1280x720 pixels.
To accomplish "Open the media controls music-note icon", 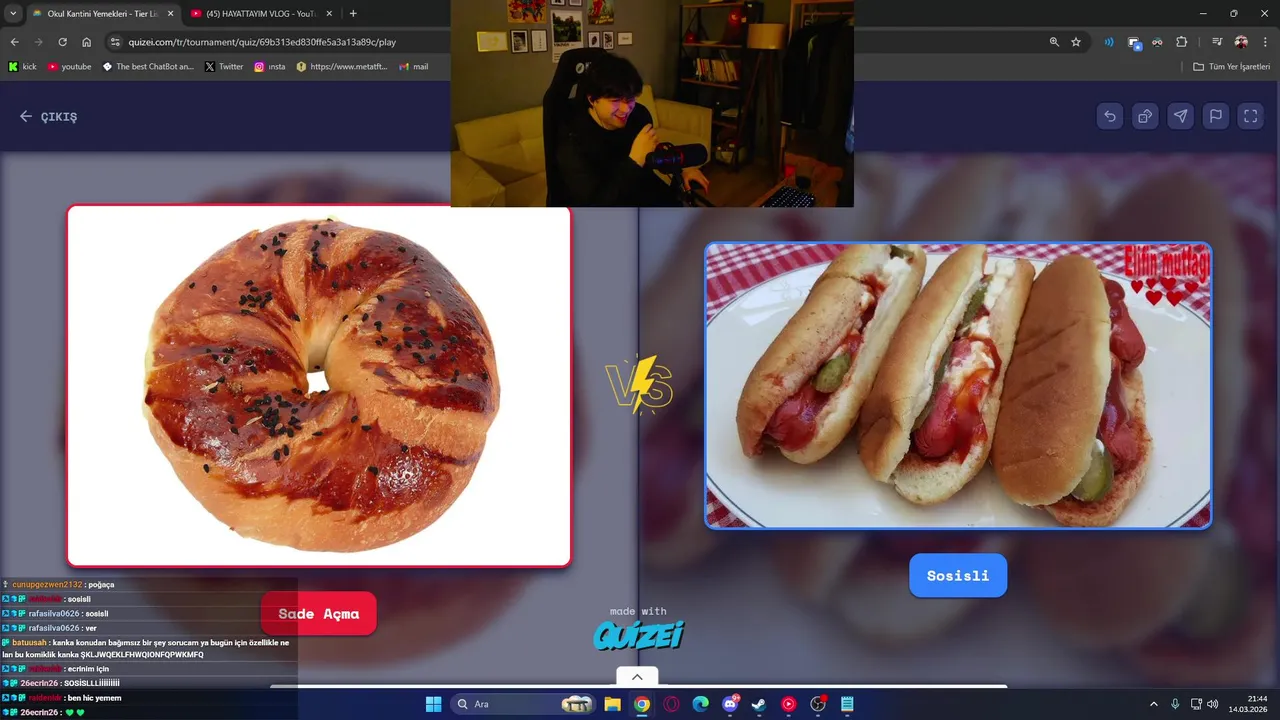I will click(x=1217, y=42).
